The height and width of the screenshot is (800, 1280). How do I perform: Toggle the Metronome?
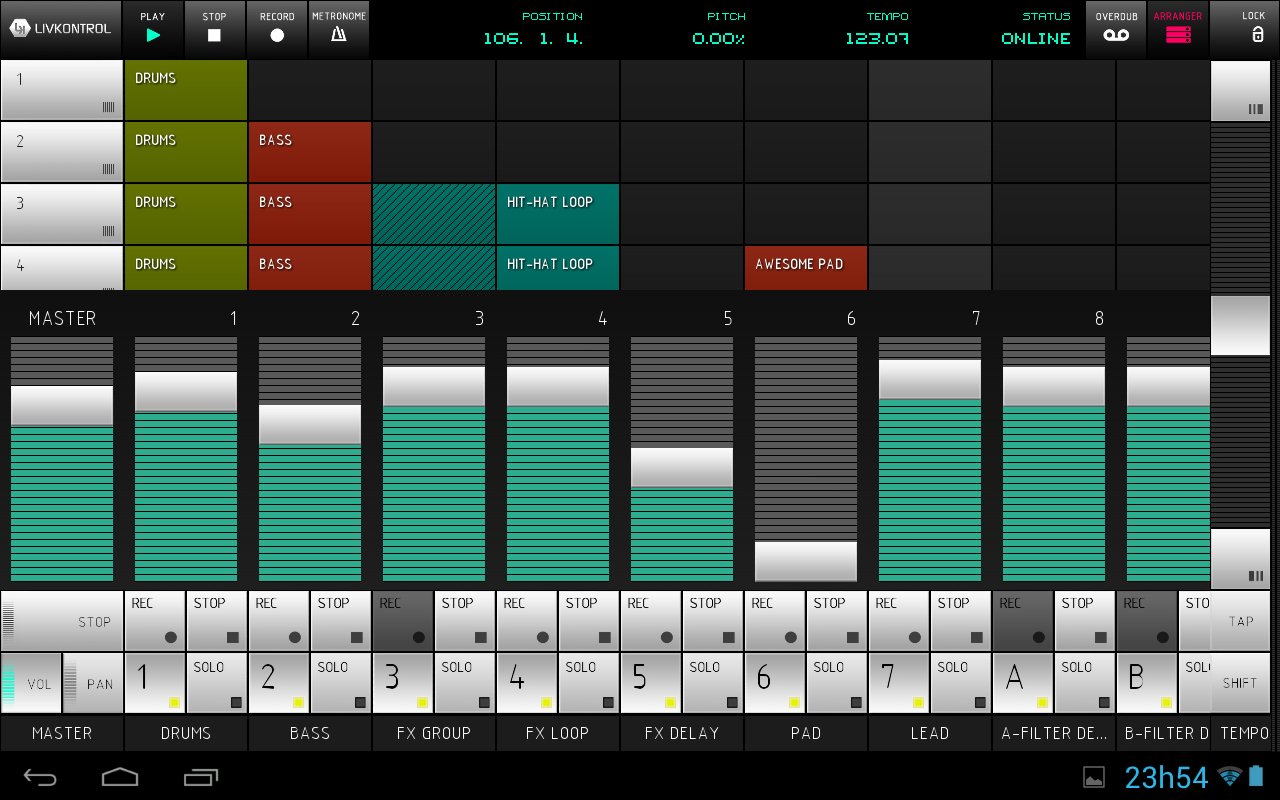[339, 28]
